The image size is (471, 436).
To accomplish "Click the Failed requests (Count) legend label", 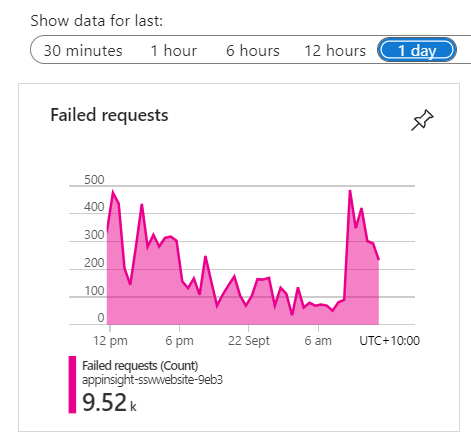I will (140, 366).
